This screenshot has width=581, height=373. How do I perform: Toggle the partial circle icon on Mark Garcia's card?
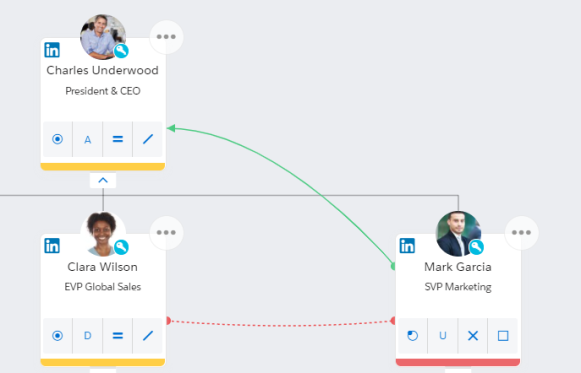(x=413, y=336)
